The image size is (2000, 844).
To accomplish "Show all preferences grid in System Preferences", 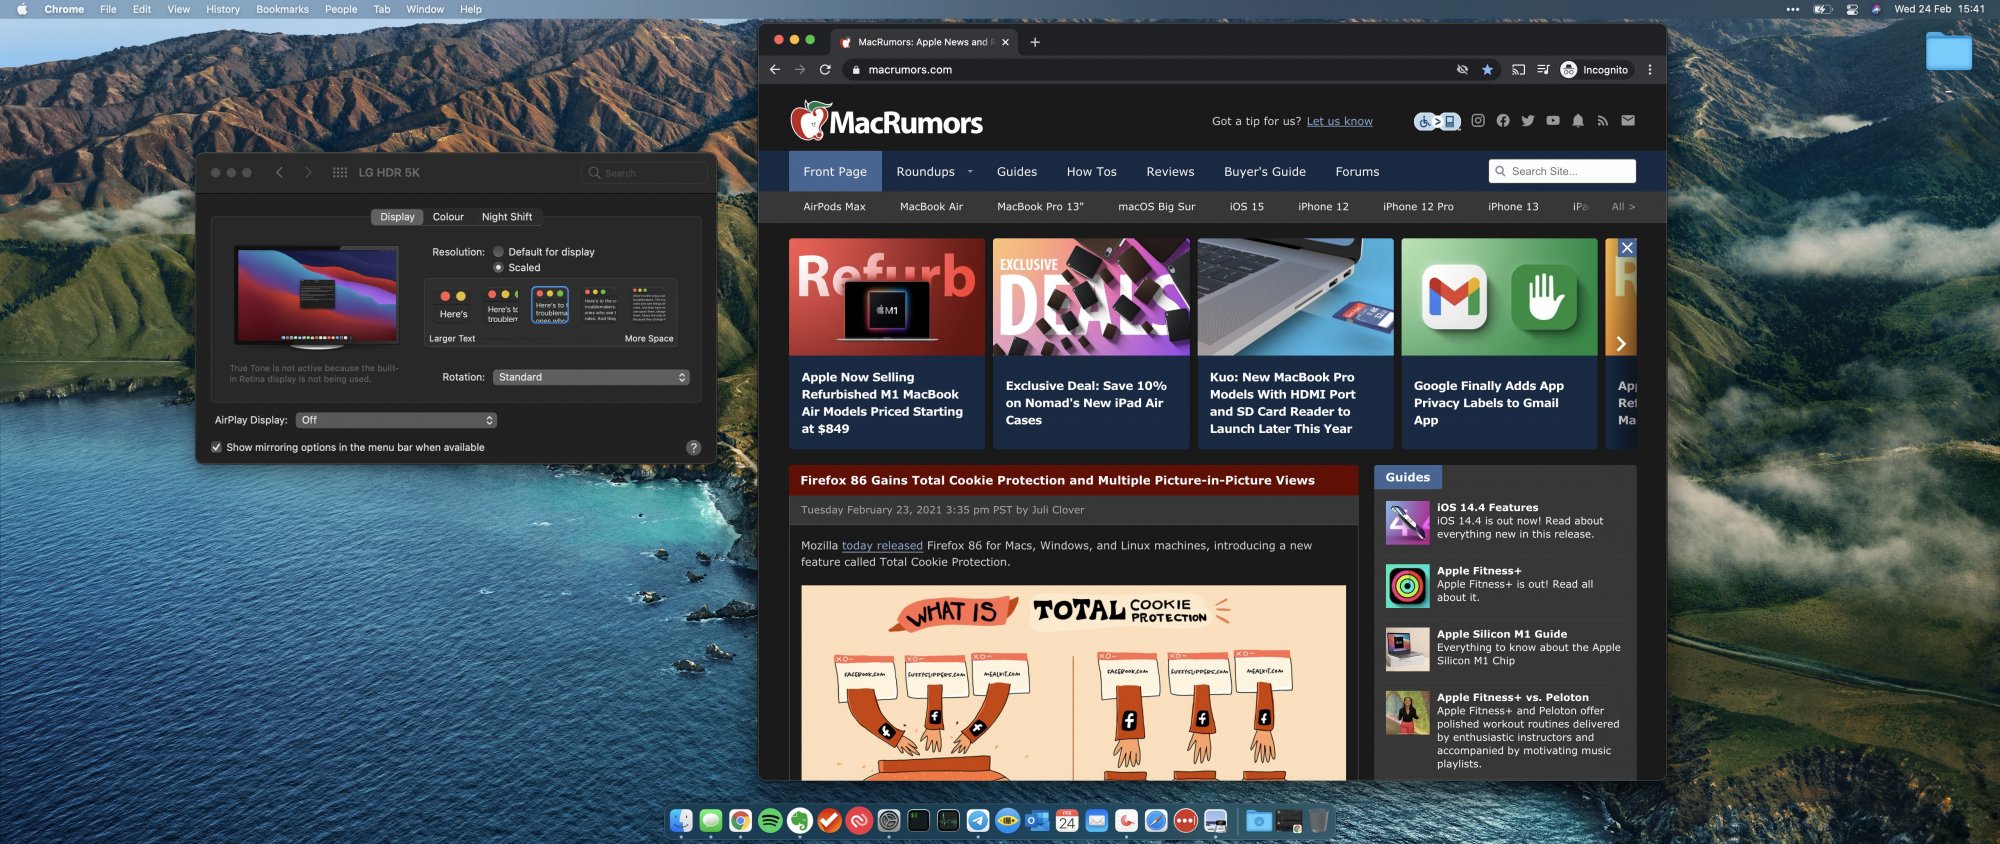I will coord(340,173).
